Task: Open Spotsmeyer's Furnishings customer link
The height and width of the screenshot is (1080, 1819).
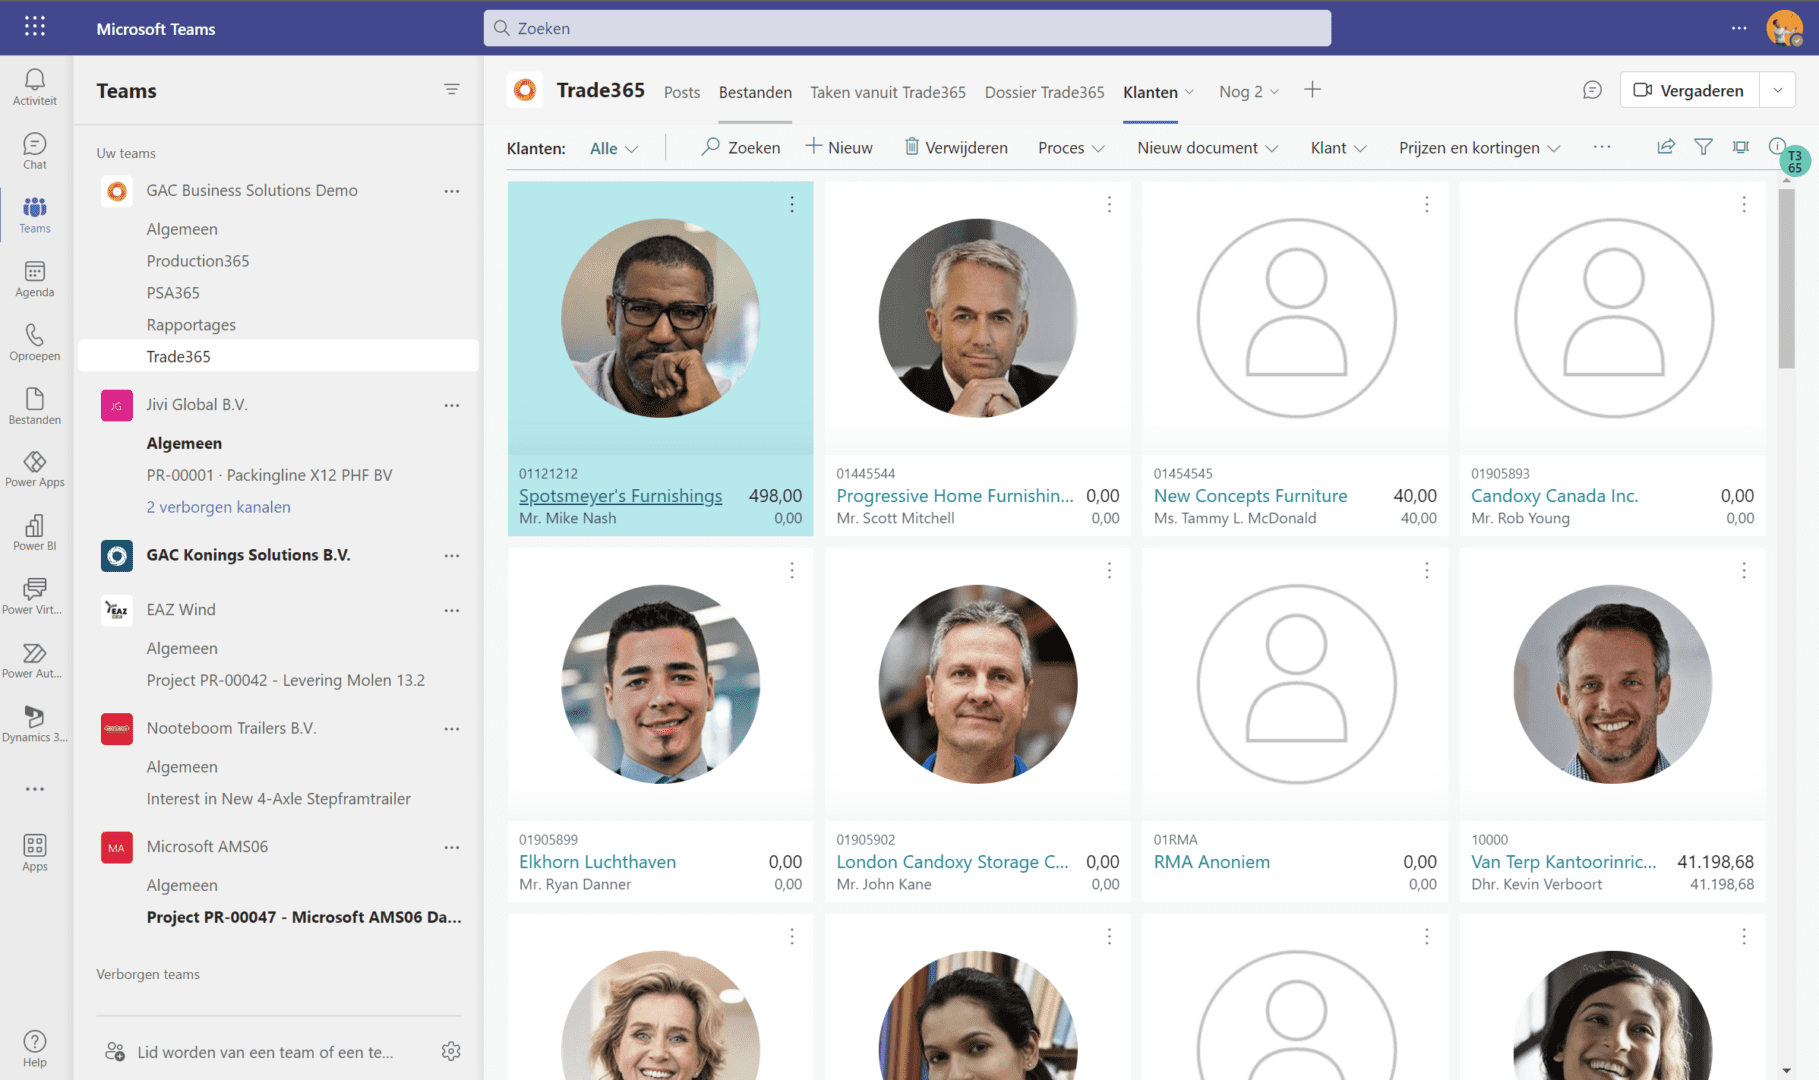Action: [x=620, y=496]
